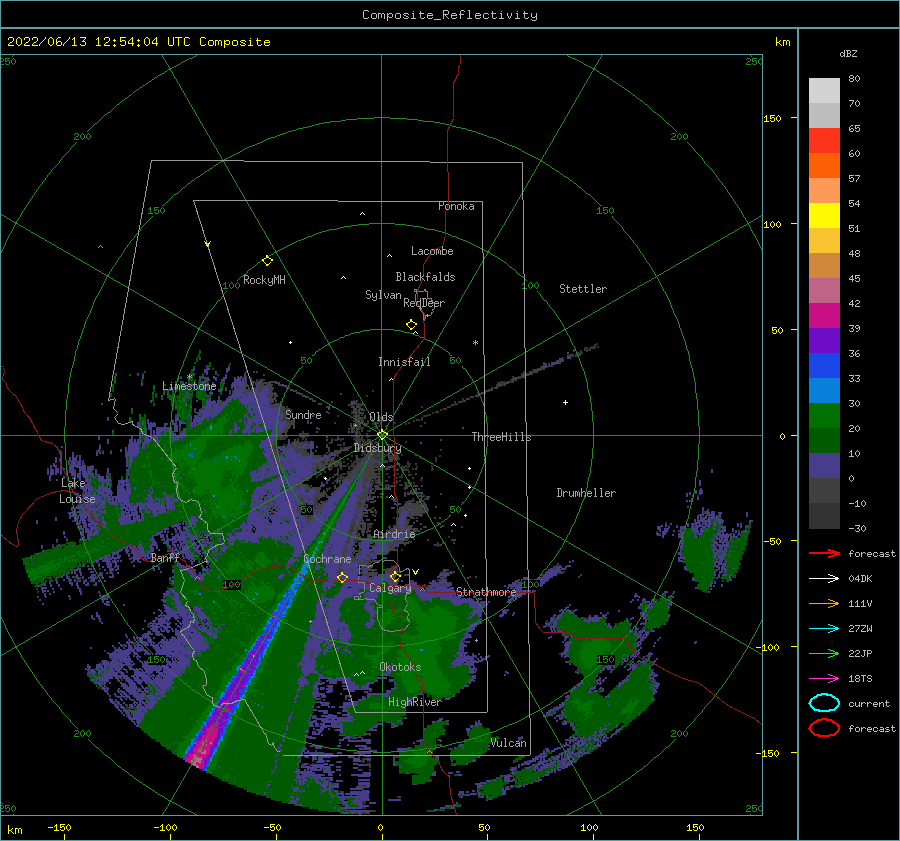Click the Okotoks label
The width and height of the screenshot is (900, 841).
(400, 667)
